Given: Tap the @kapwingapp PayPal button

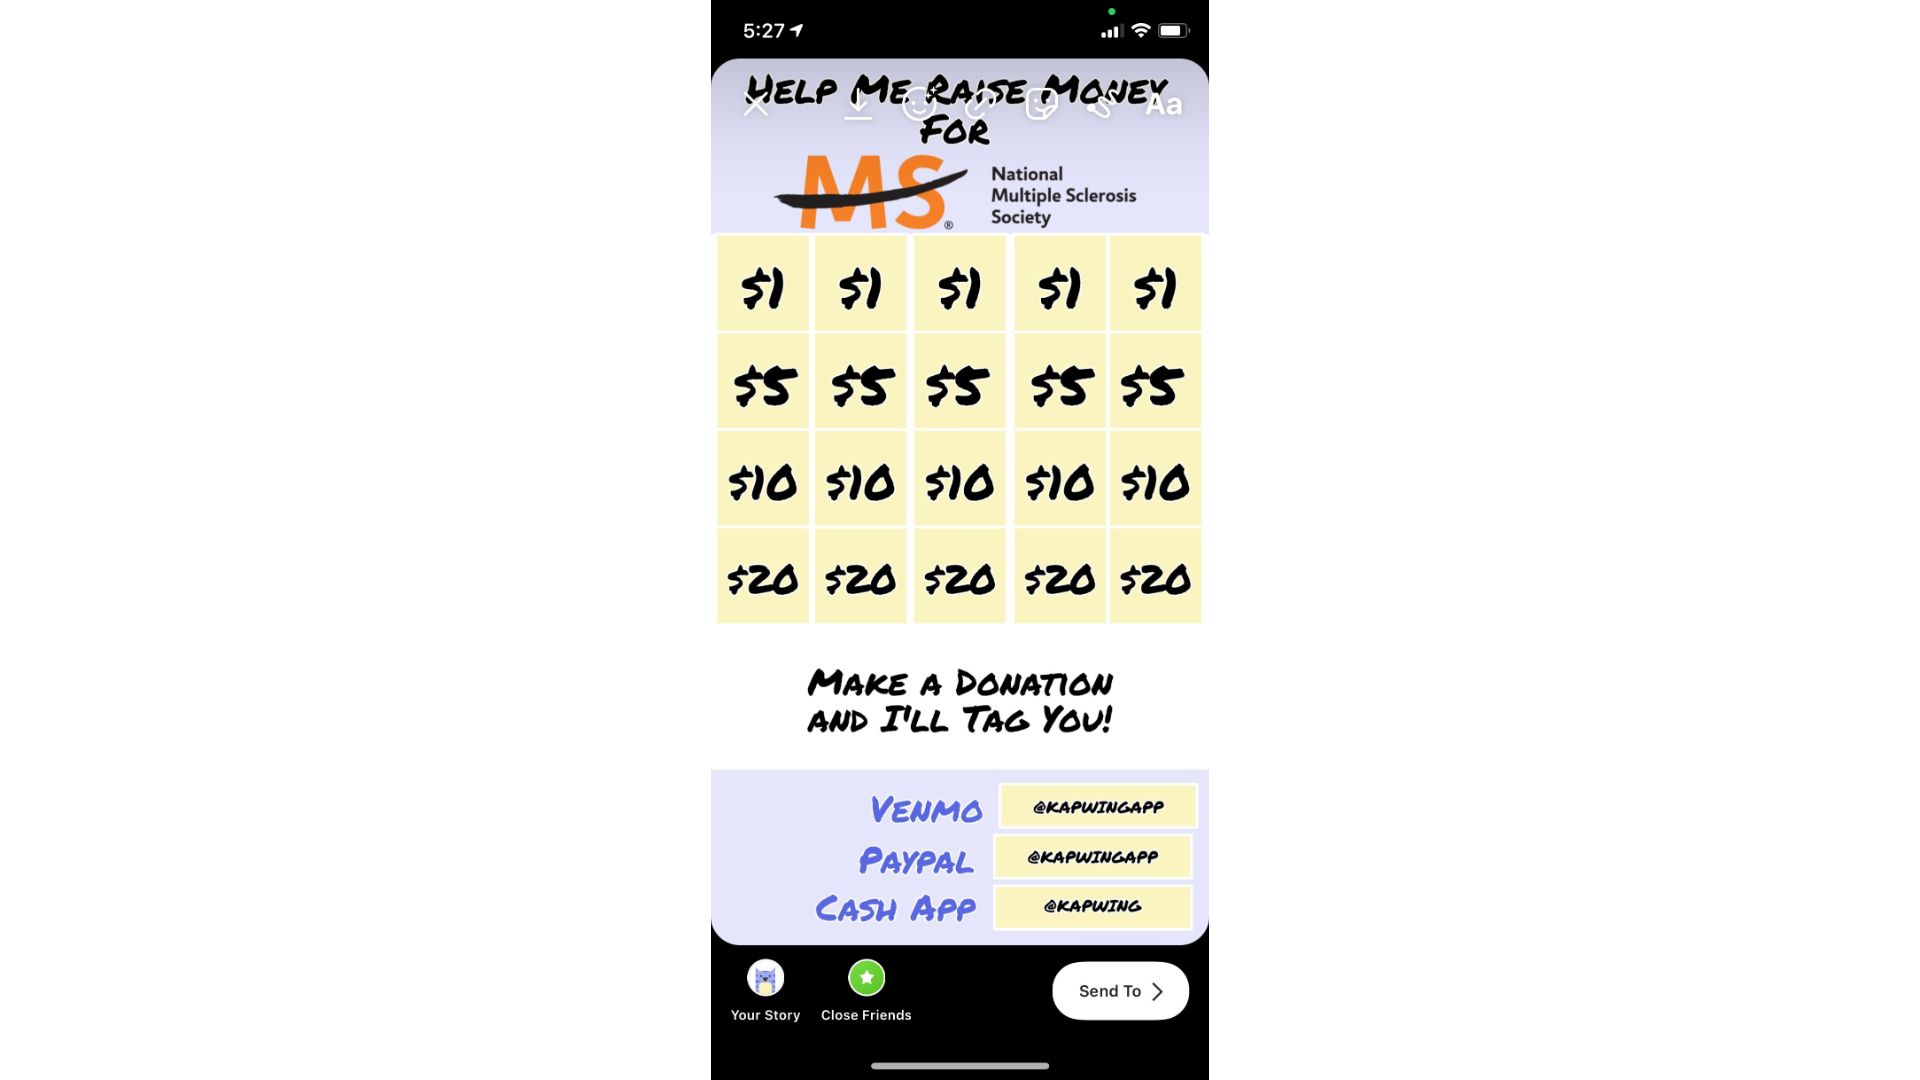Looking at the screenshot, I should (1095, 856).
